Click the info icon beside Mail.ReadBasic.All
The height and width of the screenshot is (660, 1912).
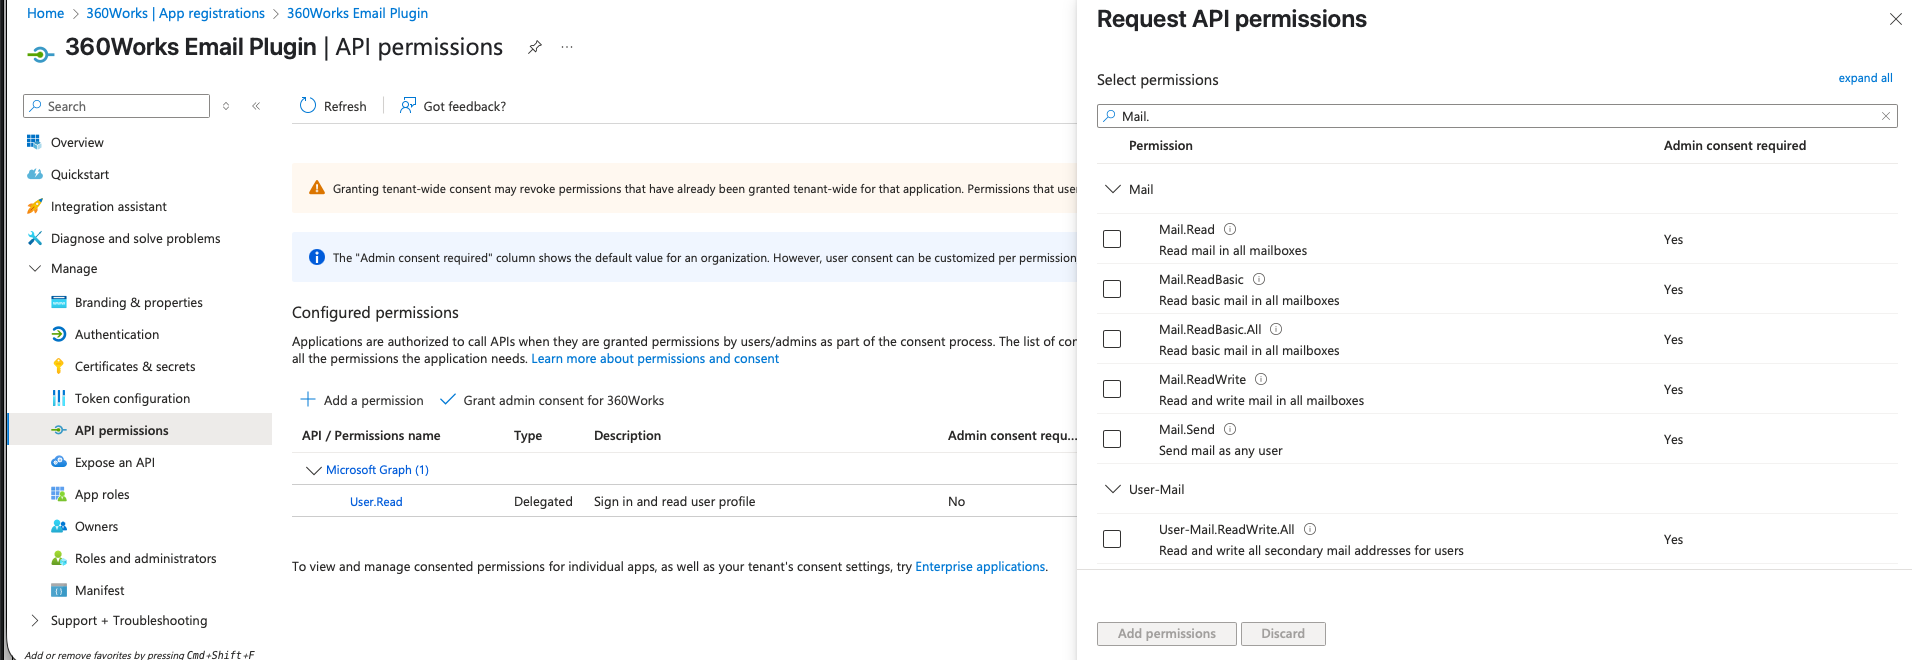click(x=1276, y=329)
